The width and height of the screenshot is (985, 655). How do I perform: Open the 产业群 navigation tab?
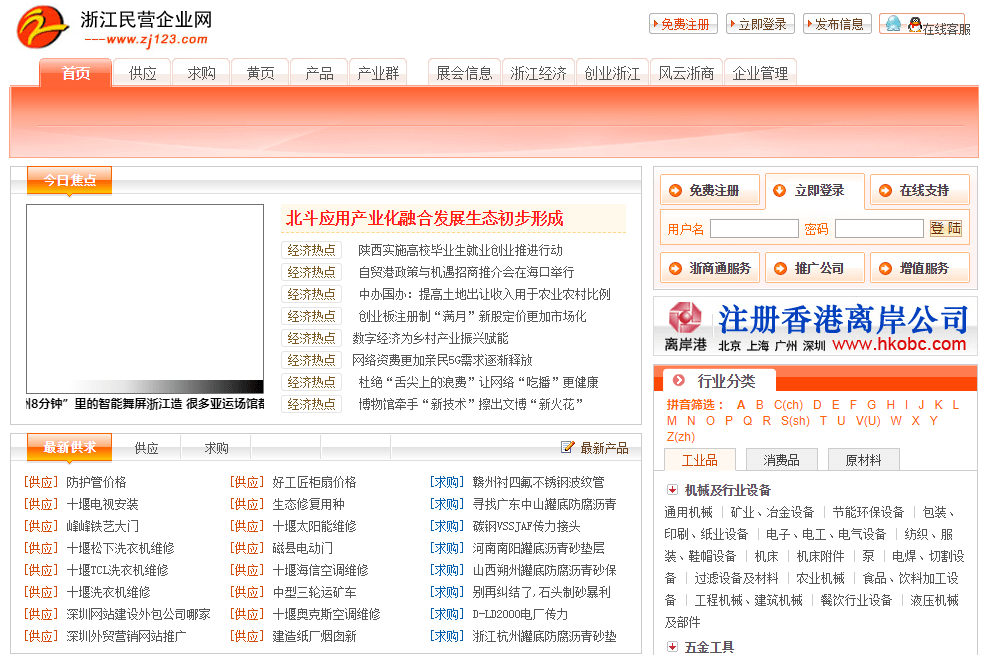click(378, 73)
